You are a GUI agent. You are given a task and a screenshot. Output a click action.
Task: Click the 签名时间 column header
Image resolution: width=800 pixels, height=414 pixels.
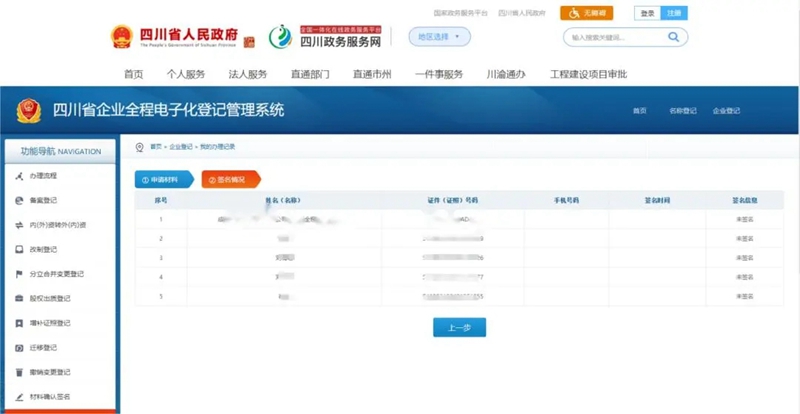pos(658,201)
